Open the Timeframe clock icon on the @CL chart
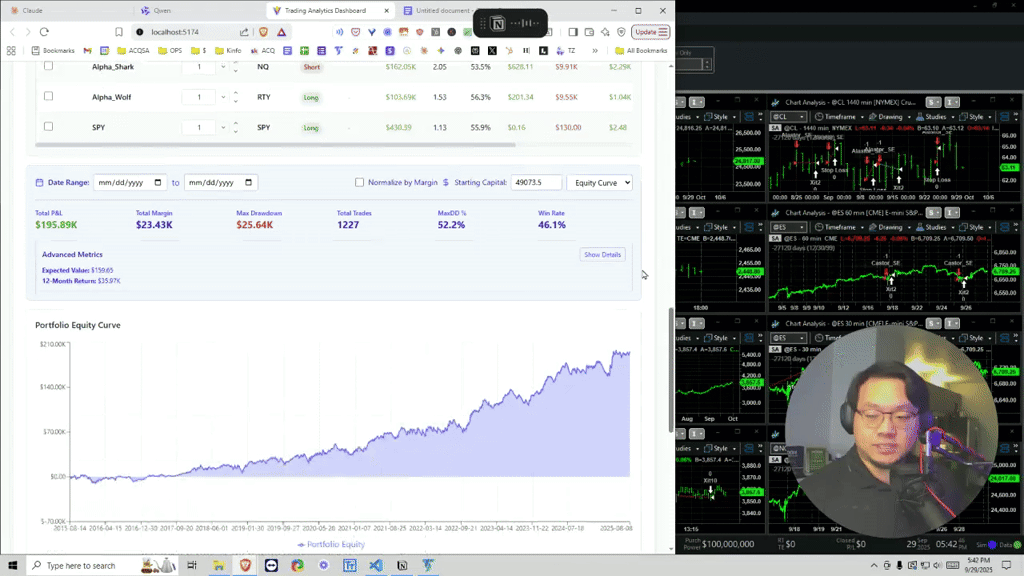Viewport: 1024px width, 576px height. 818,117
